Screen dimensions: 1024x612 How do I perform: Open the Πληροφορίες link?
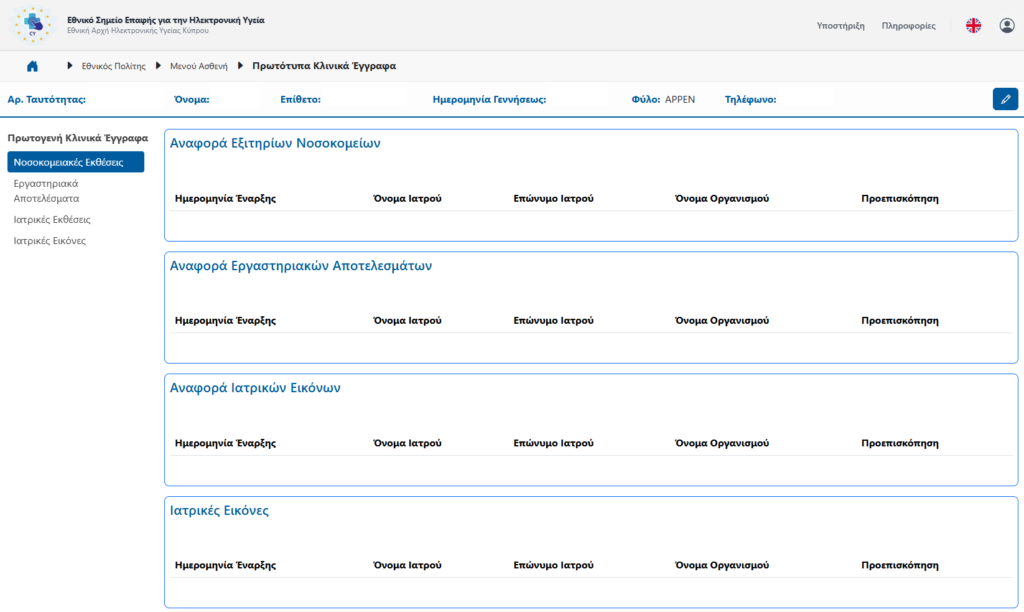[908, 25]
